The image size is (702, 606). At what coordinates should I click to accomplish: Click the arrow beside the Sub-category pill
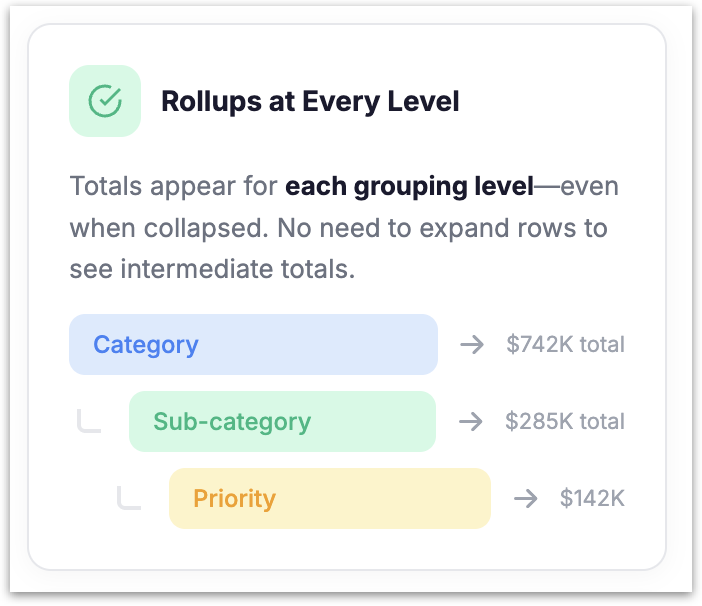471,421
